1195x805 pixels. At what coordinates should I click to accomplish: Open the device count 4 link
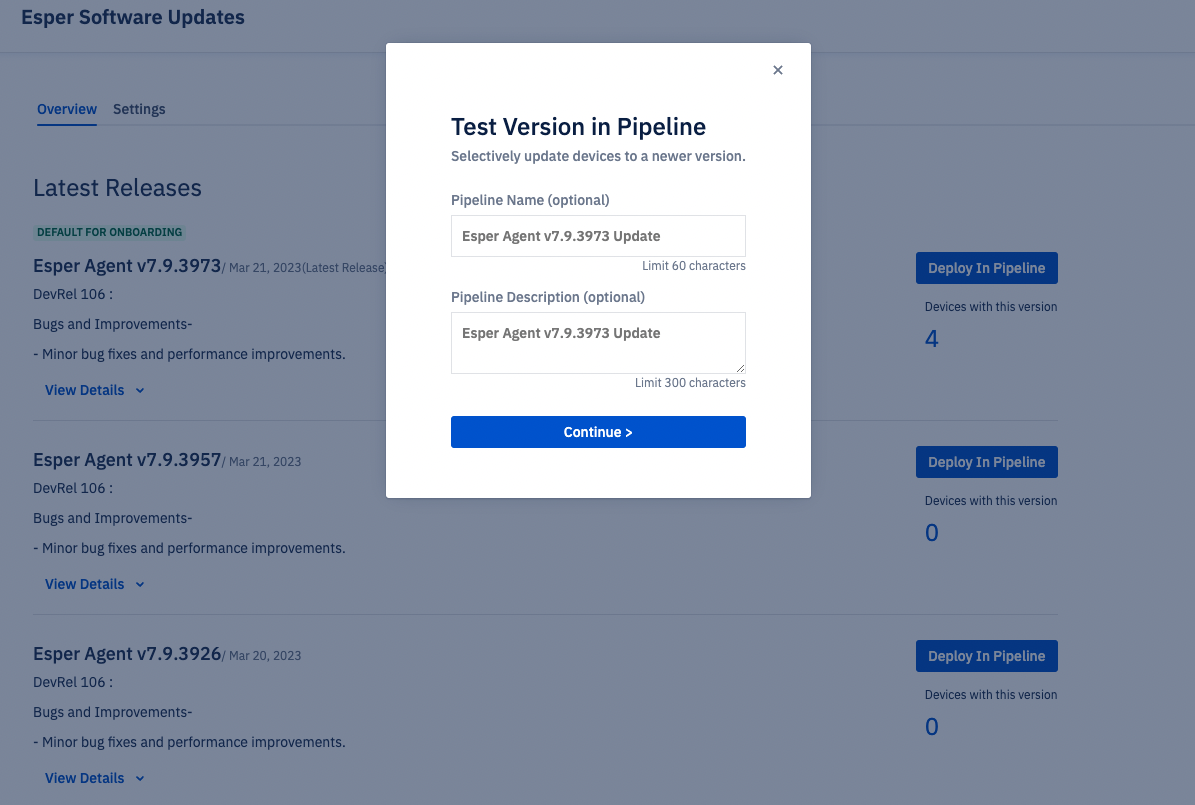[x=931, y=338]
